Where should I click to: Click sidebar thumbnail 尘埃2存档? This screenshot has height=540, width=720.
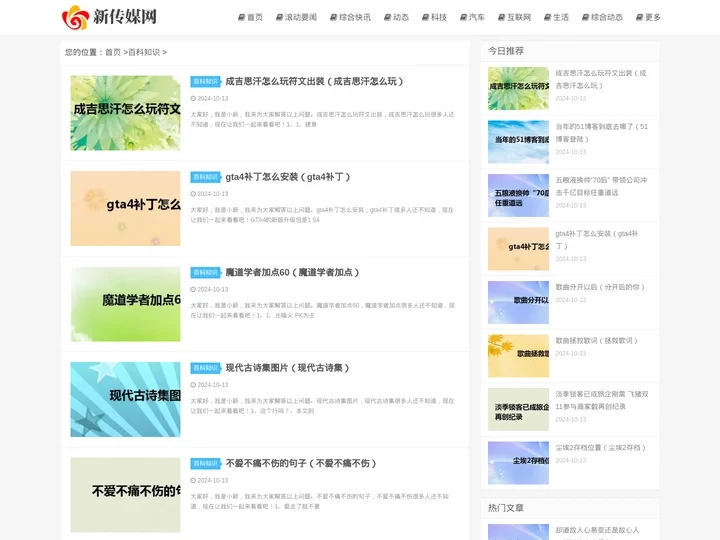(x=518, y=463)
